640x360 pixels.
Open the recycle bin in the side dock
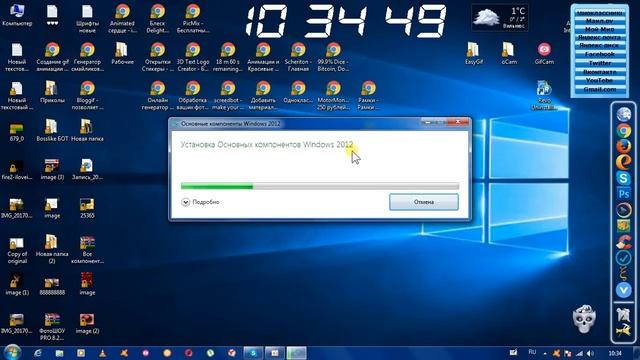[624, 315]
